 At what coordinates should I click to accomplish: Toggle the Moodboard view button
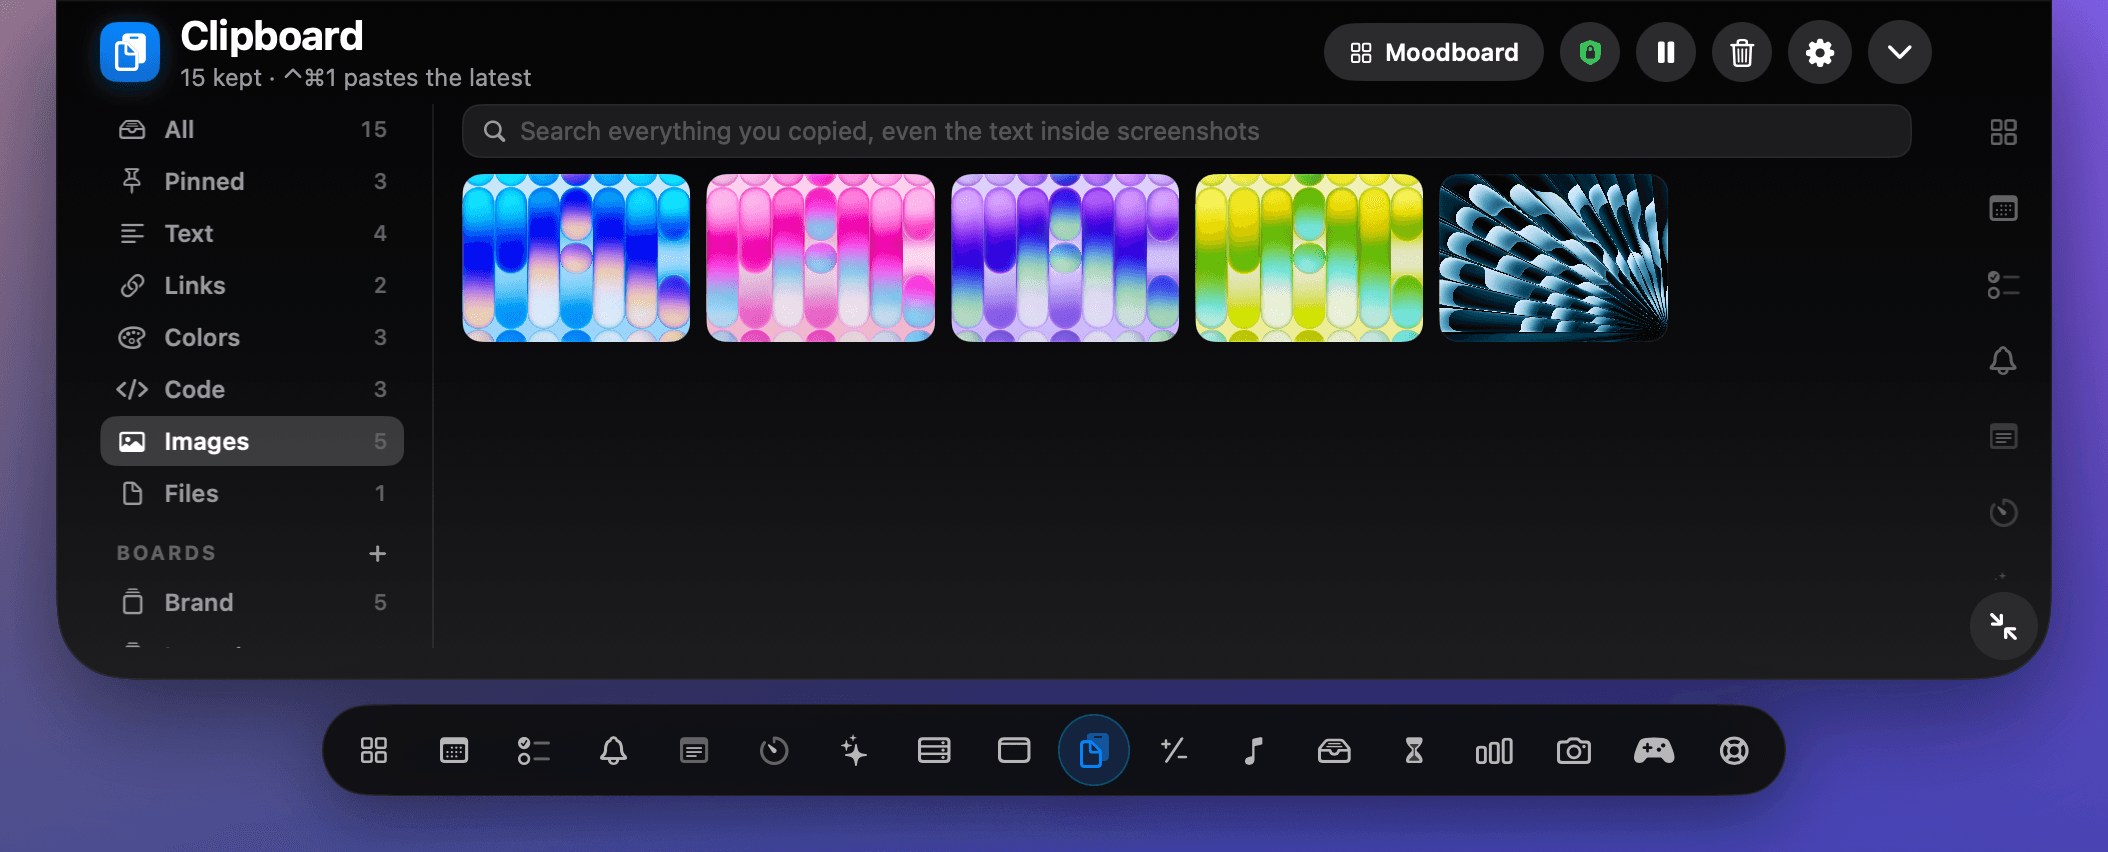(x=1434, y=52)
